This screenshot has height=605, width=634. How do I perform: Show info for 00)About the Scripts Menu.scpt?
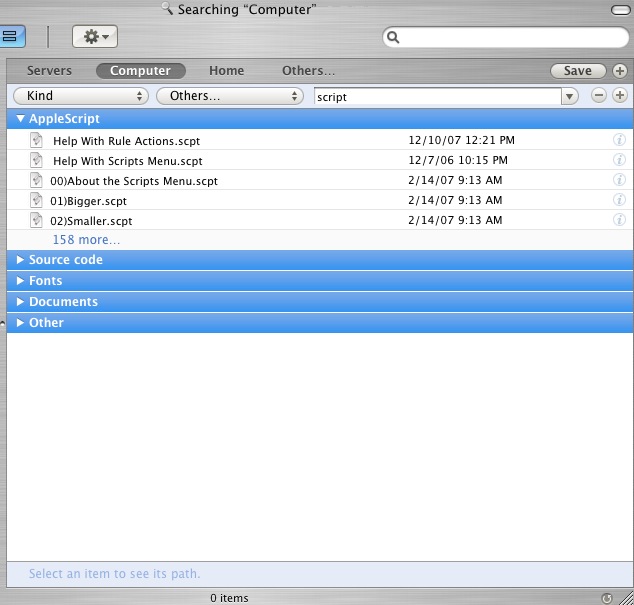619,180
